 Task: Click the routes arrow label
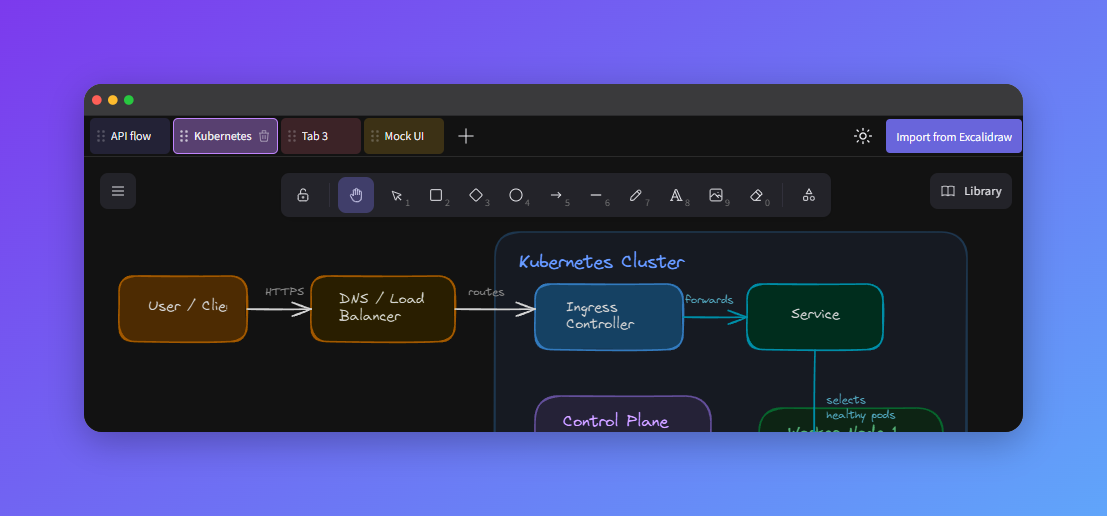pos(486,292)
